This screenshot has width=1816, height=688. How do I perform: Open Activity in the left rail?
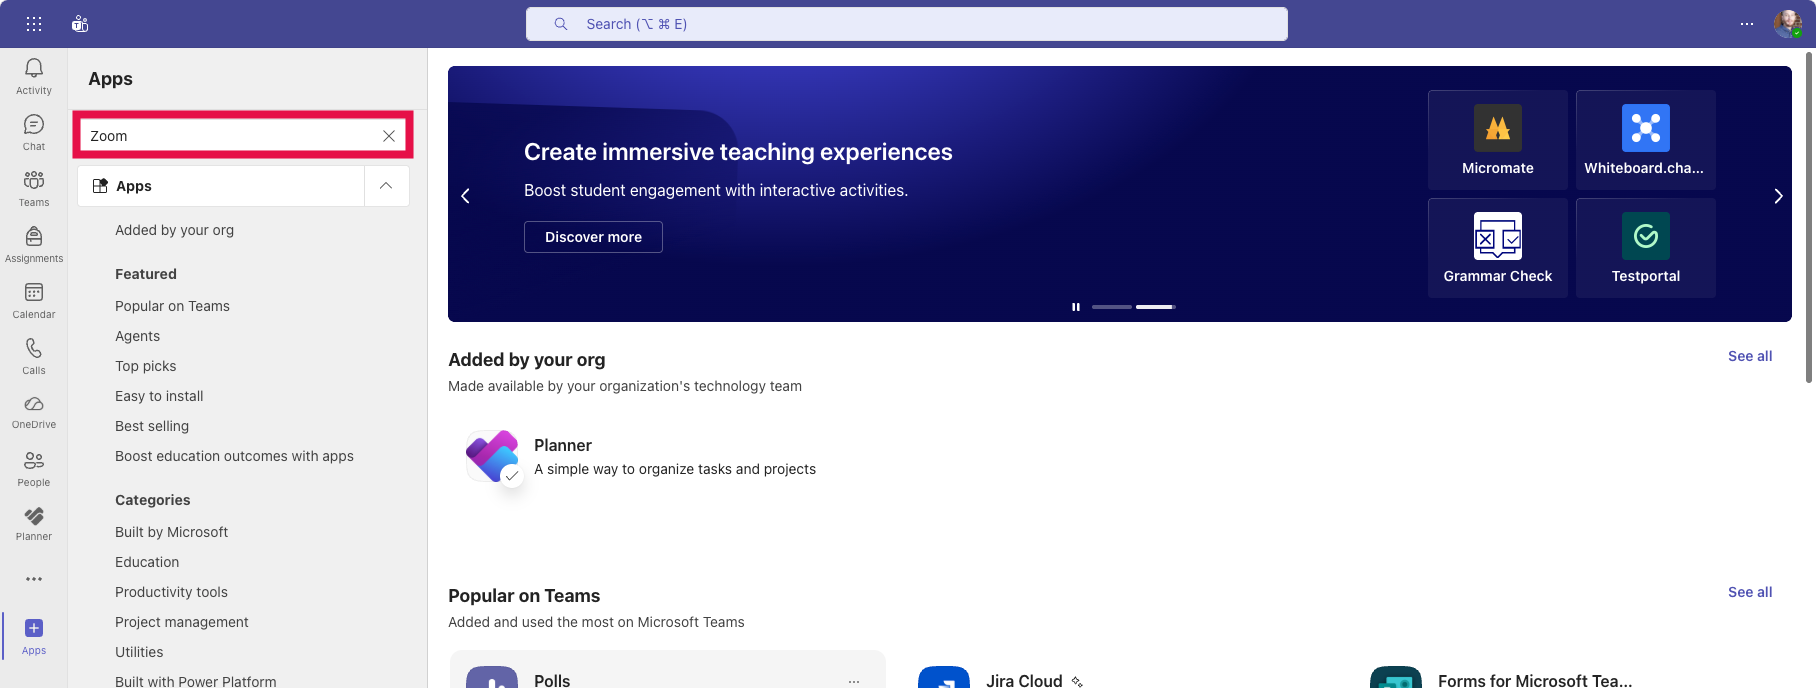[34, 76]
